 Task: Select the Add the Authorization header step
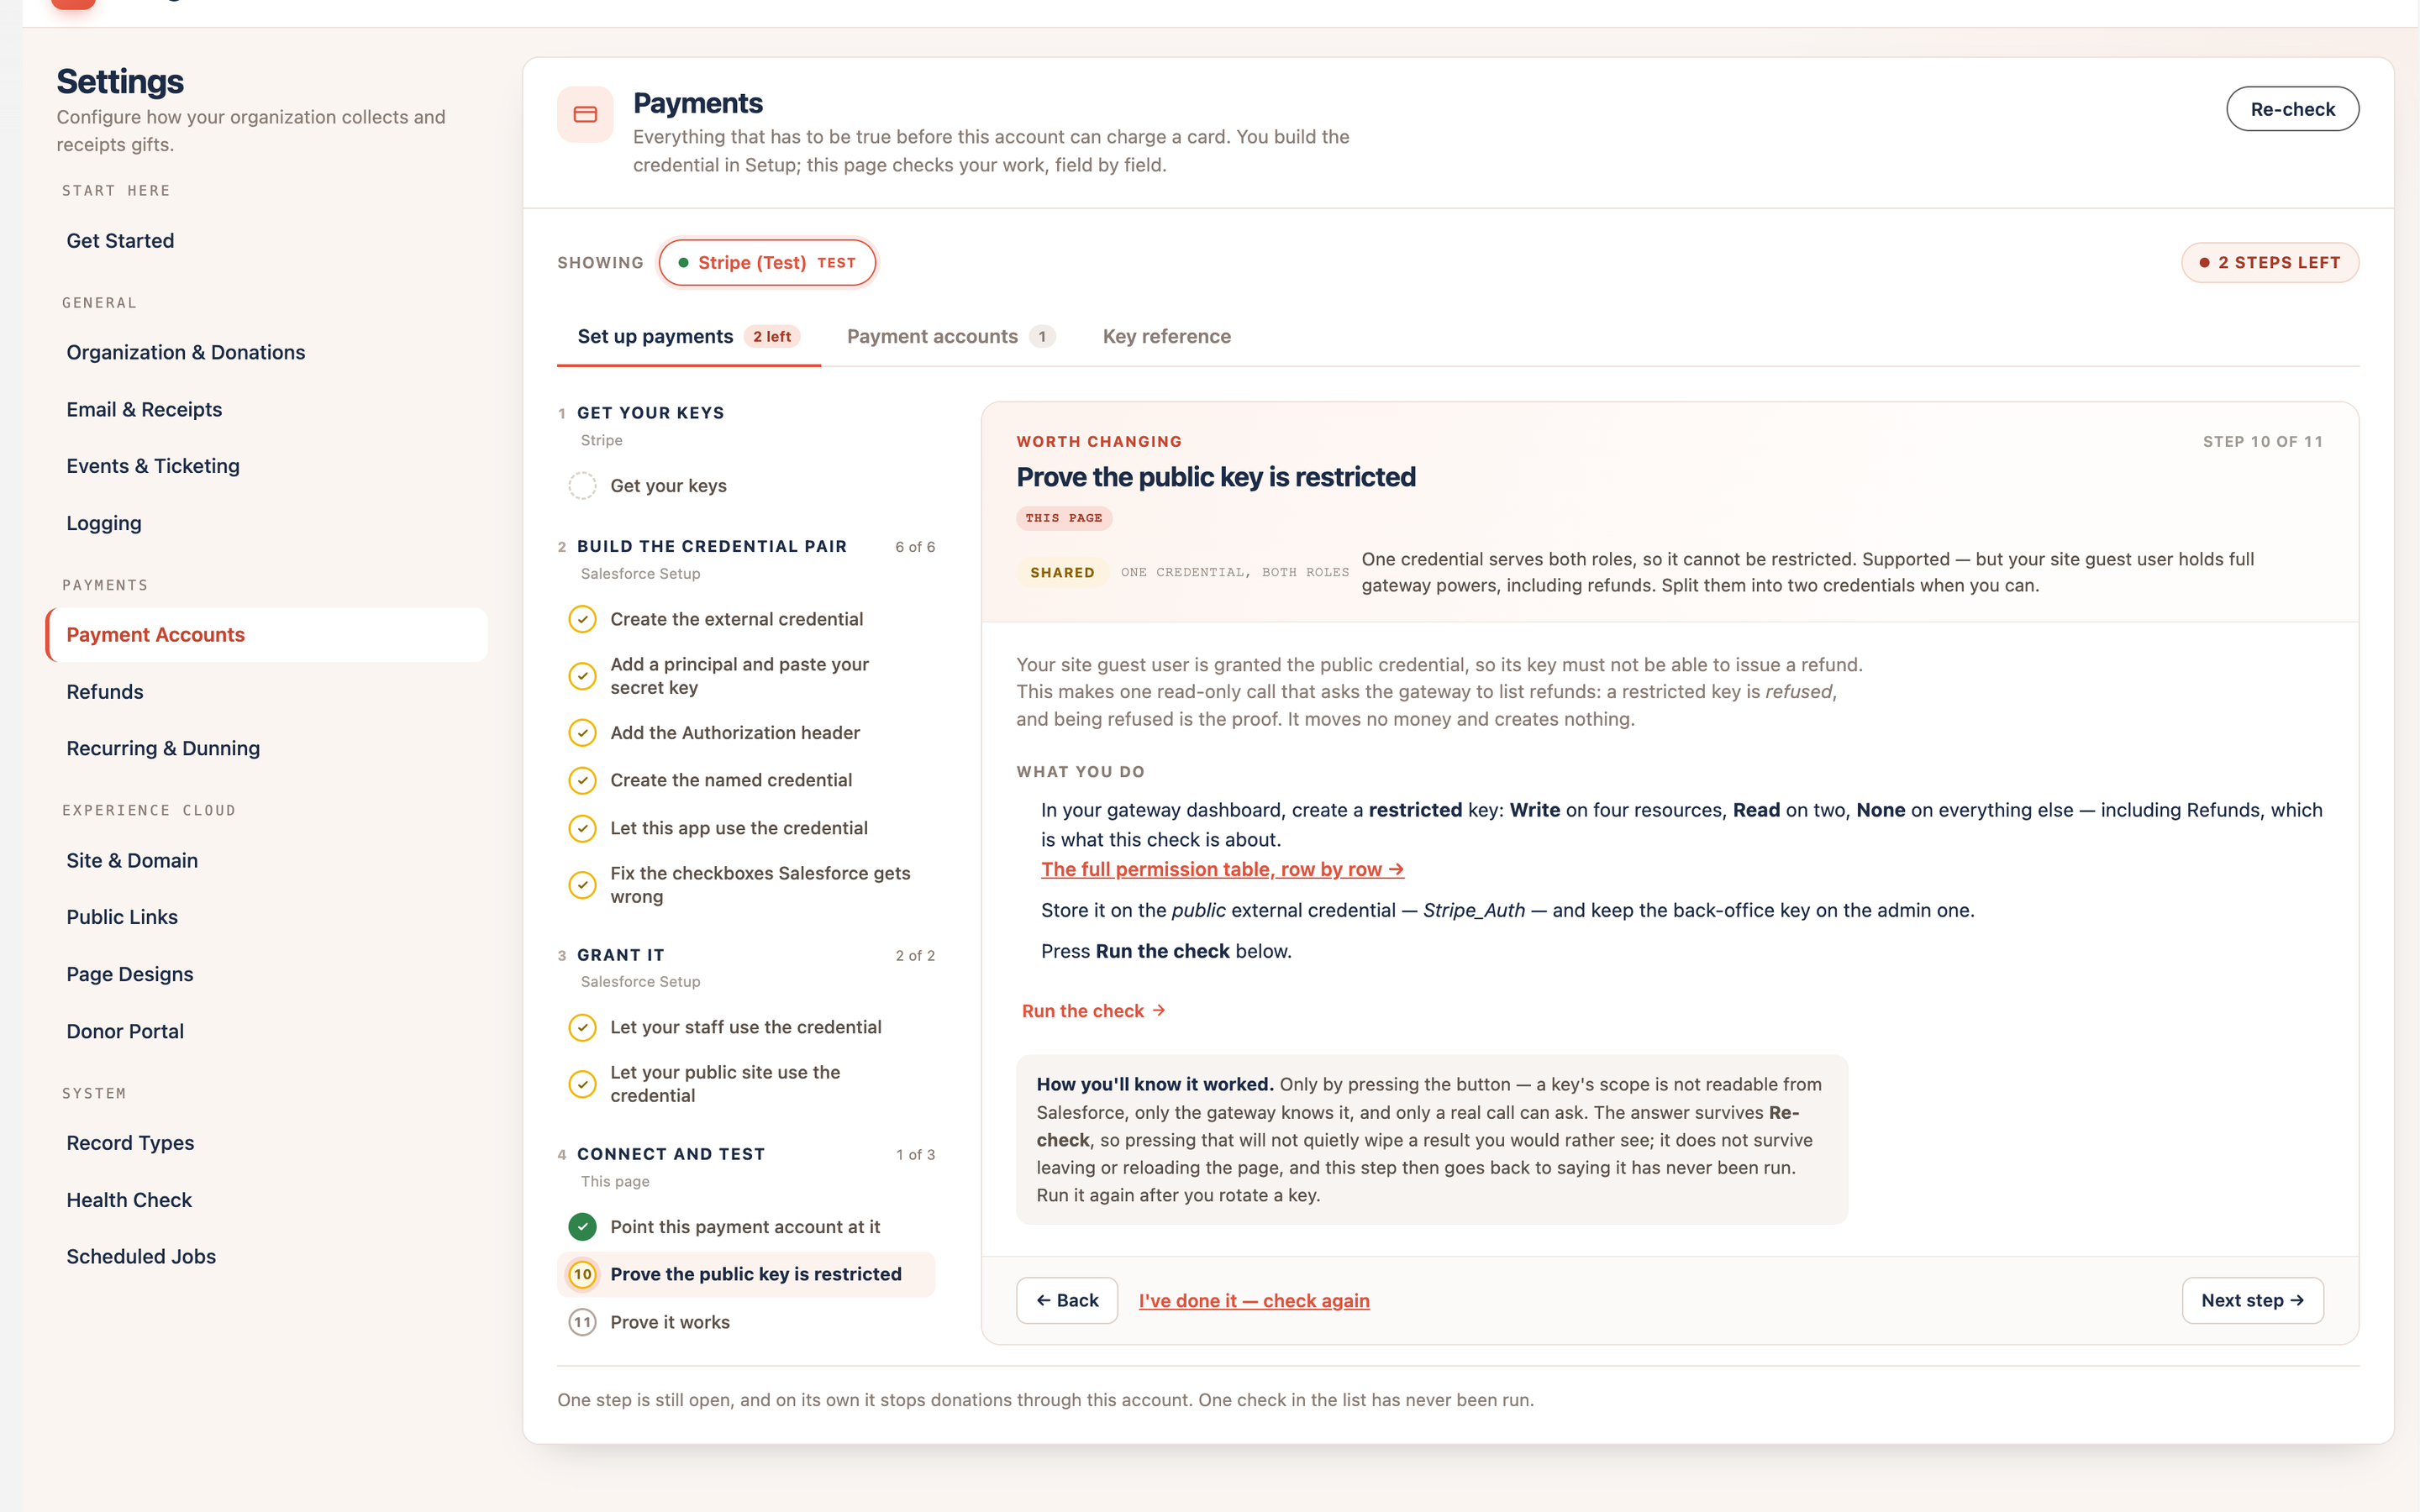coord(746,733)
